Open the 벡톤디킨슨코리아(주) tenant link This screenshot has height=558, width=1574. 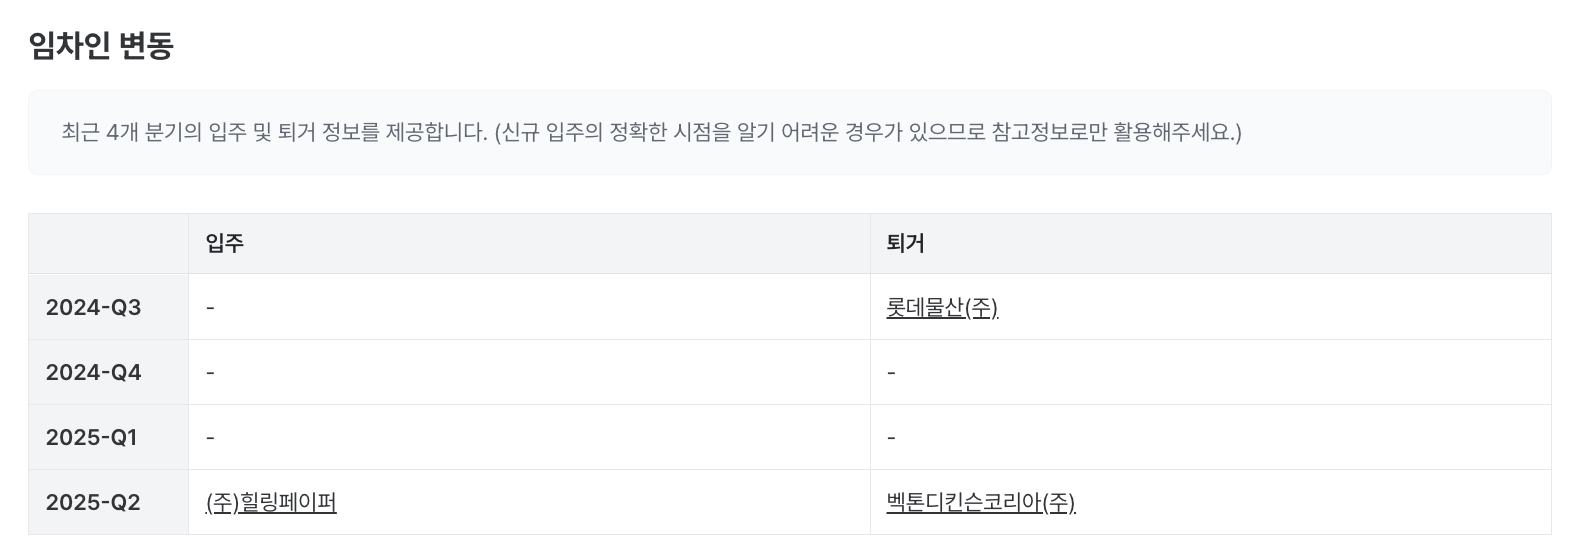coord(981,503)
